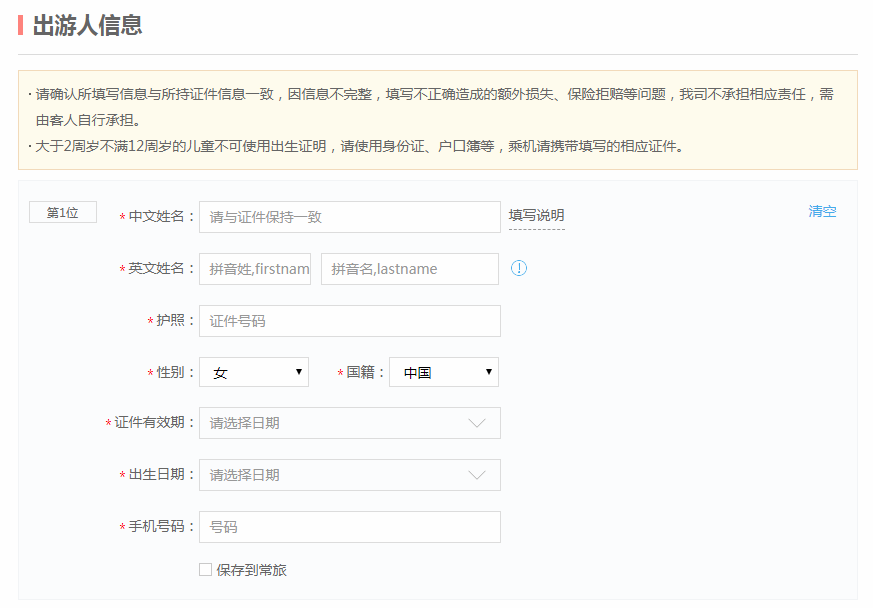Click 清空 to clear the traveler form

[822, 211]
